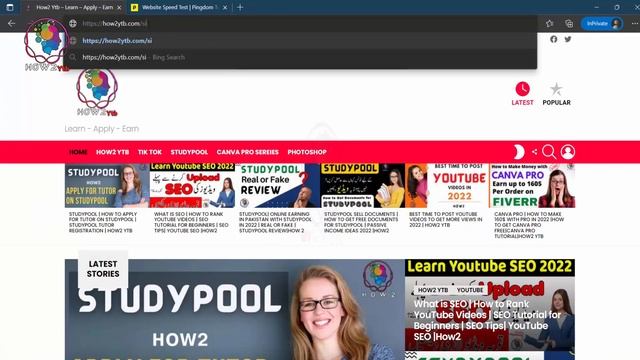Open the large Studypool featured story image

point(234,309)
